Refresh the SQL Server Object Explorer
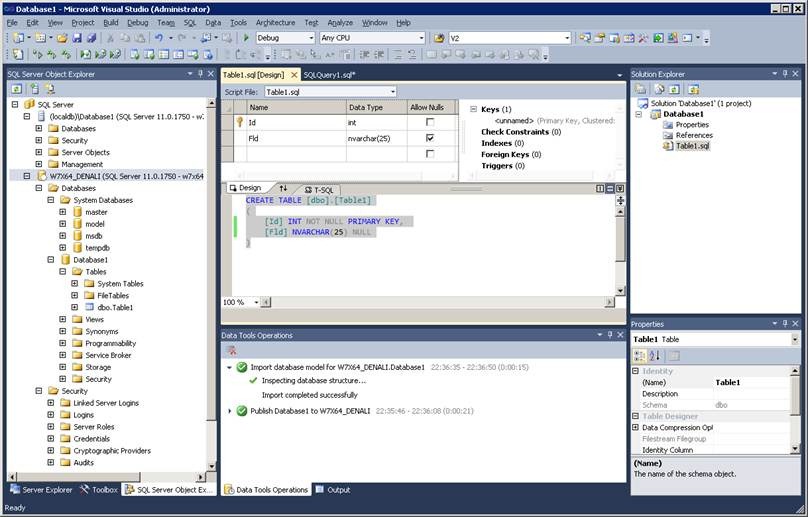 point(17,89)
